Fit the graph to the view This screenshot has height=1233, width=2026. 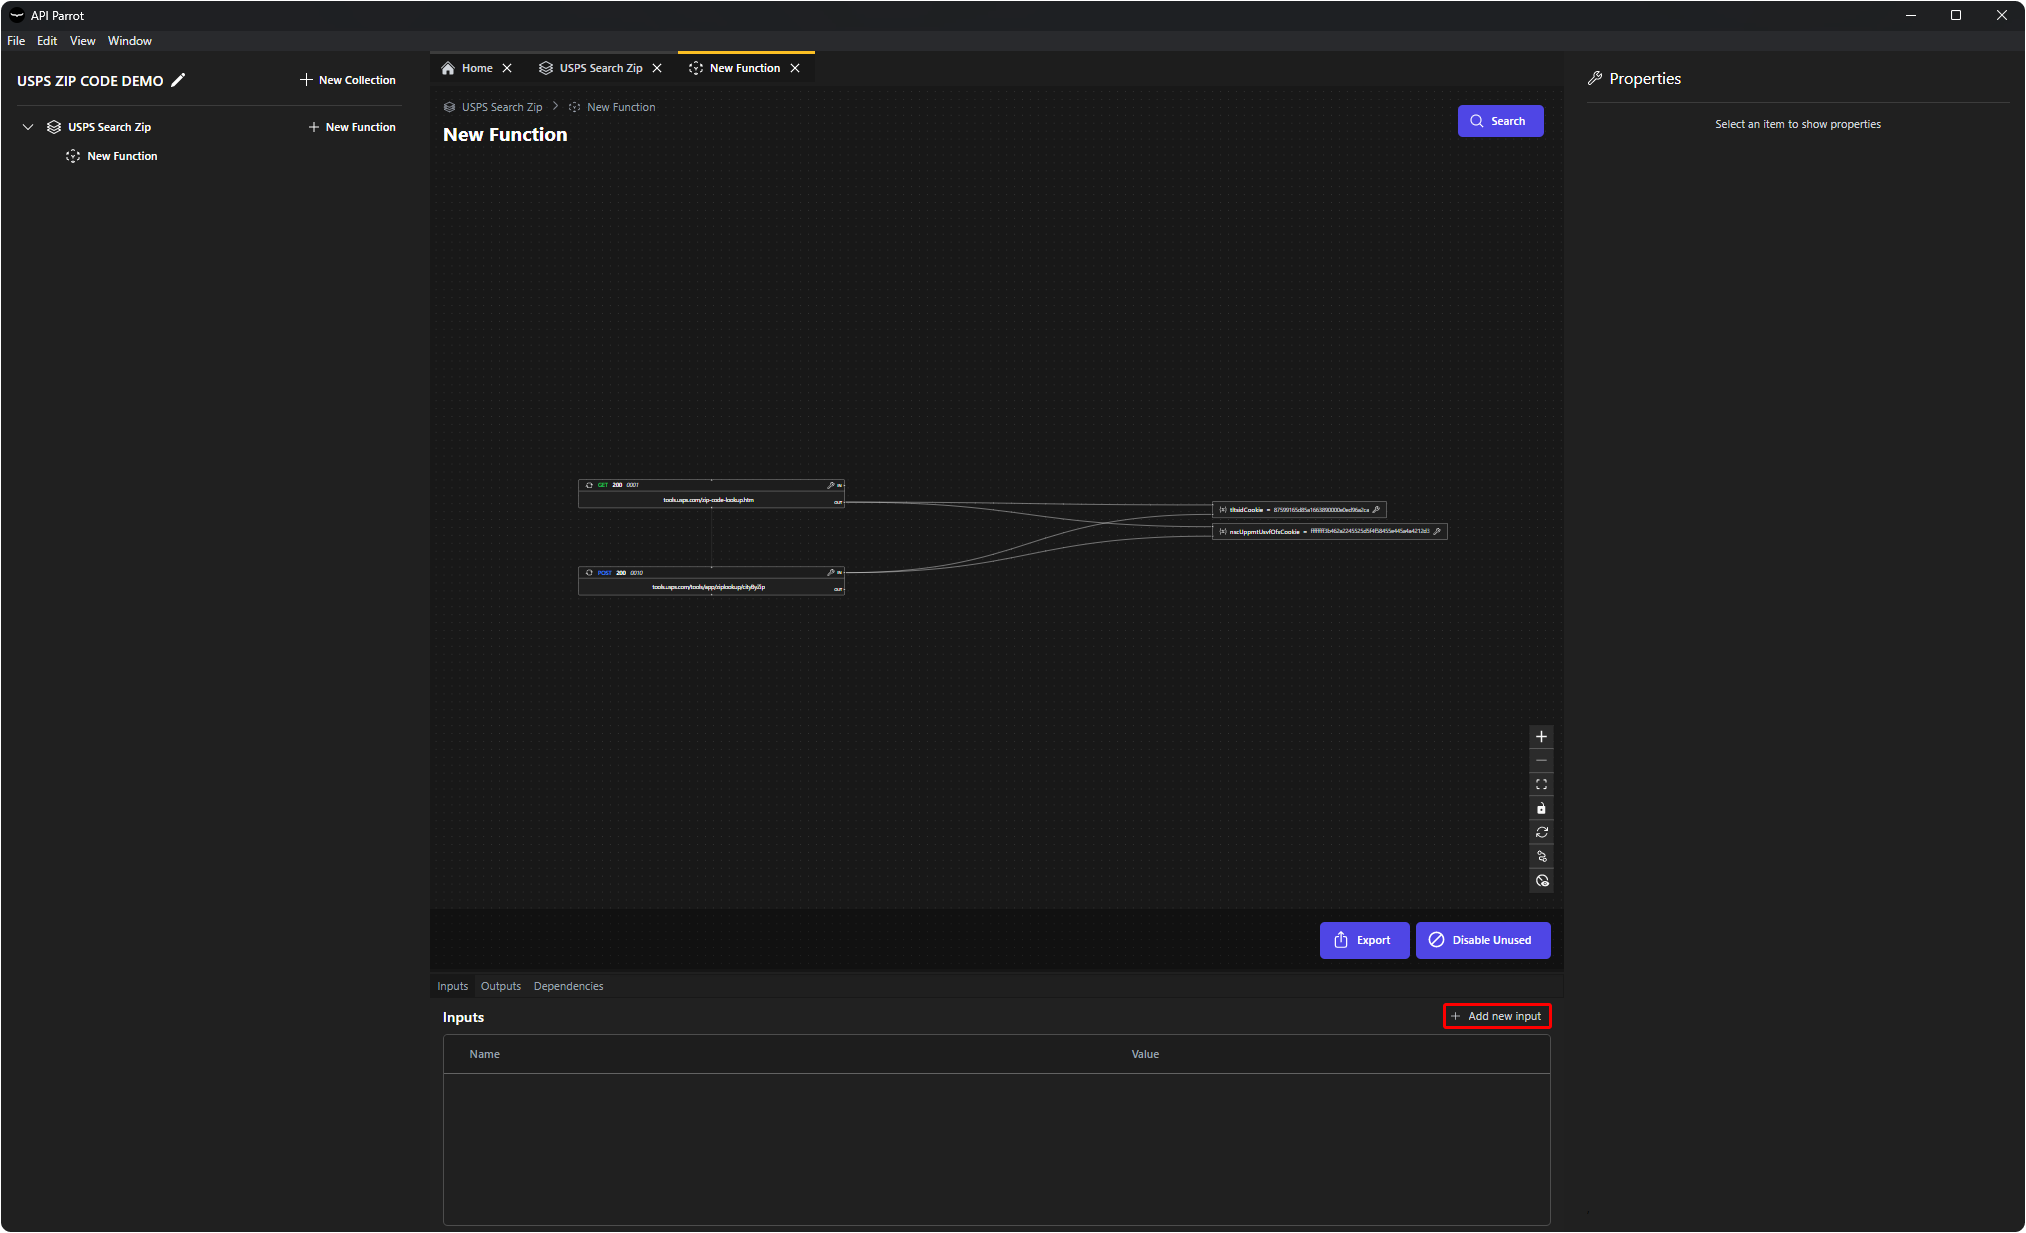pos(1541,784)
